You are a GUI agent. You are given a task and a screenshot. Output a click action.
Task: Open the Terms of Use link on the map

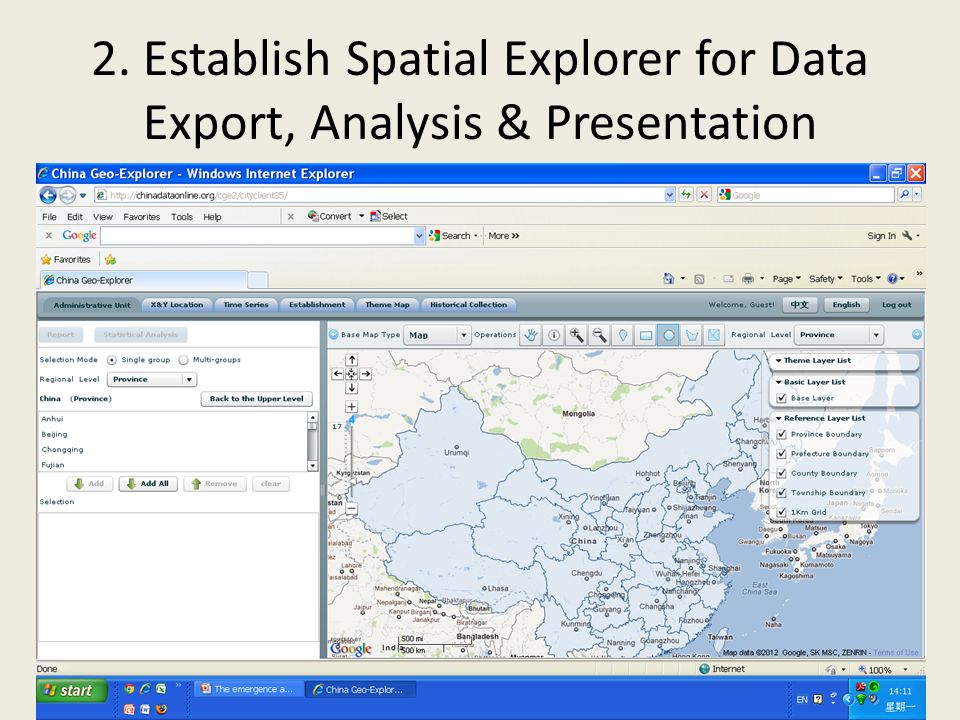point(896,653)
